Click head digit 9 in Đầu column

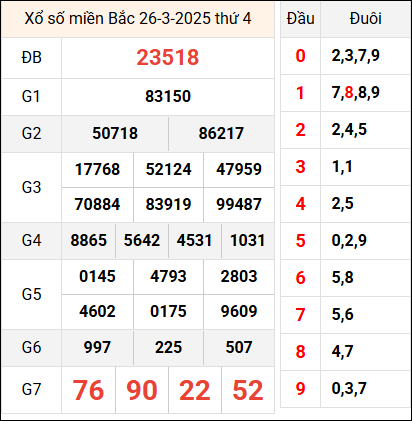pyautogui.click(x=300, y=389)
